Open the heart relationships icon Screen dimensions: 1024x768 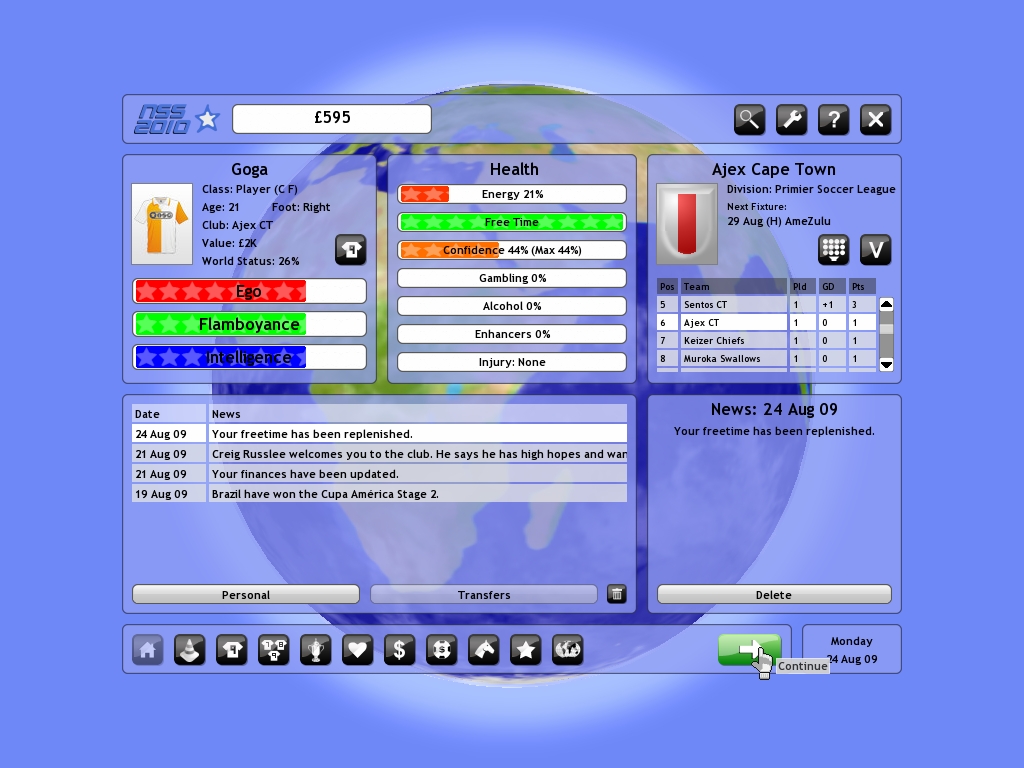[358, 650]
